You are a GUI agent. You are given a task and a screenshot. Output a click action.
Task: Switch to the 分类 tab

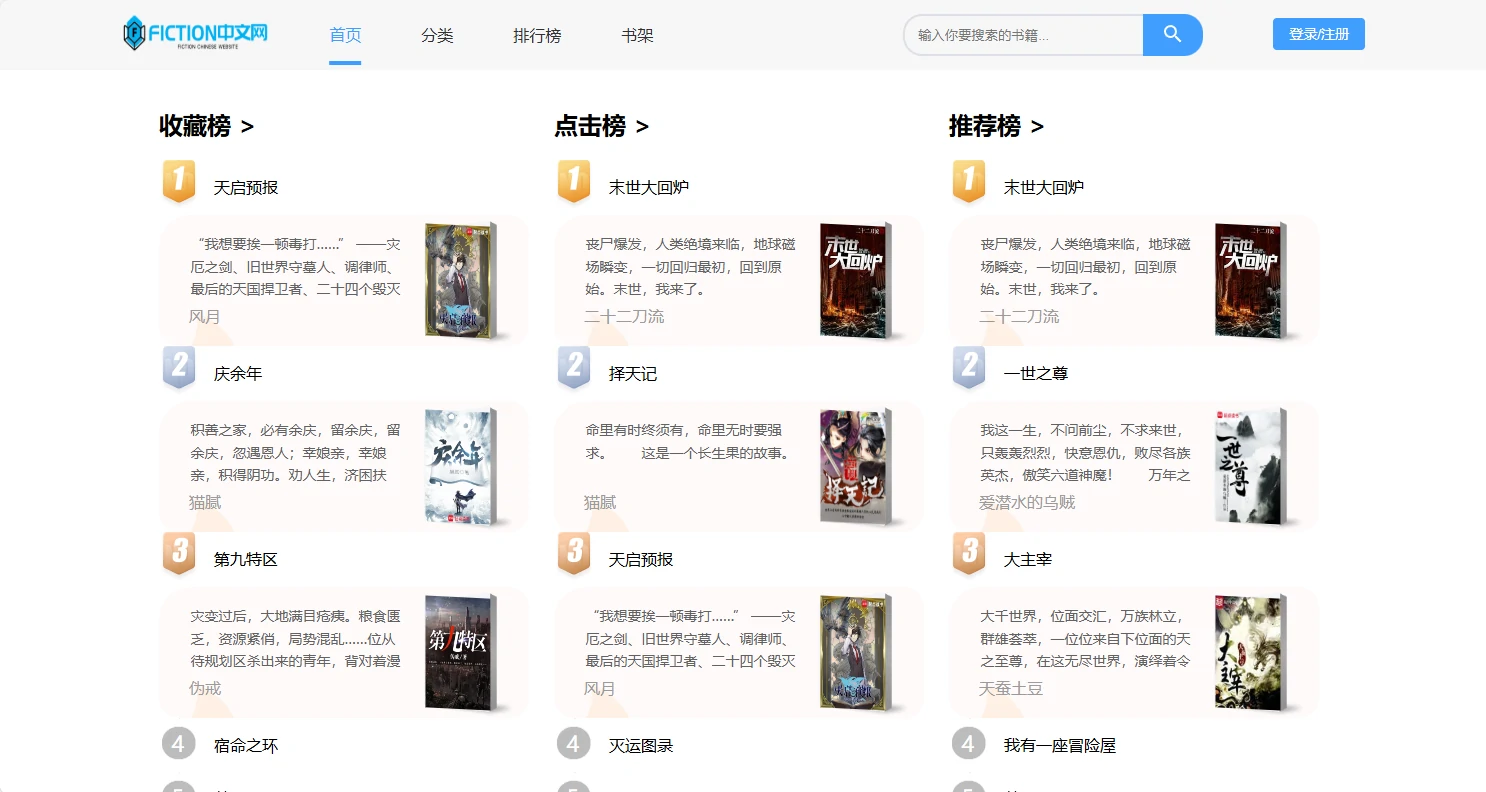pos(437,36)
